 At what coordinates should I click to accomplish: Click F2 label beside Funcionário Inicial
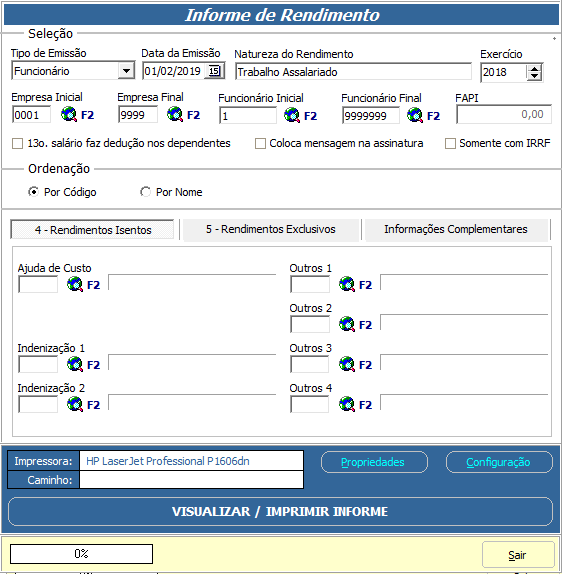310,116
